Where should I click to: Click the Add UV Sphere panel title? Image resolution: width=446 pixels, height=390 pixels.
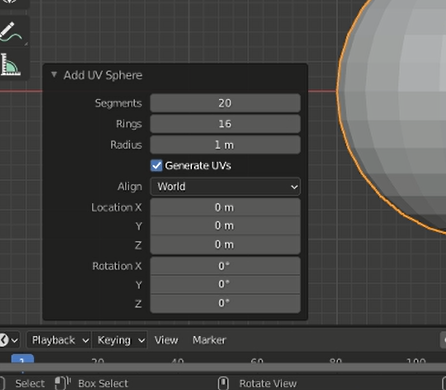[103, 75]
